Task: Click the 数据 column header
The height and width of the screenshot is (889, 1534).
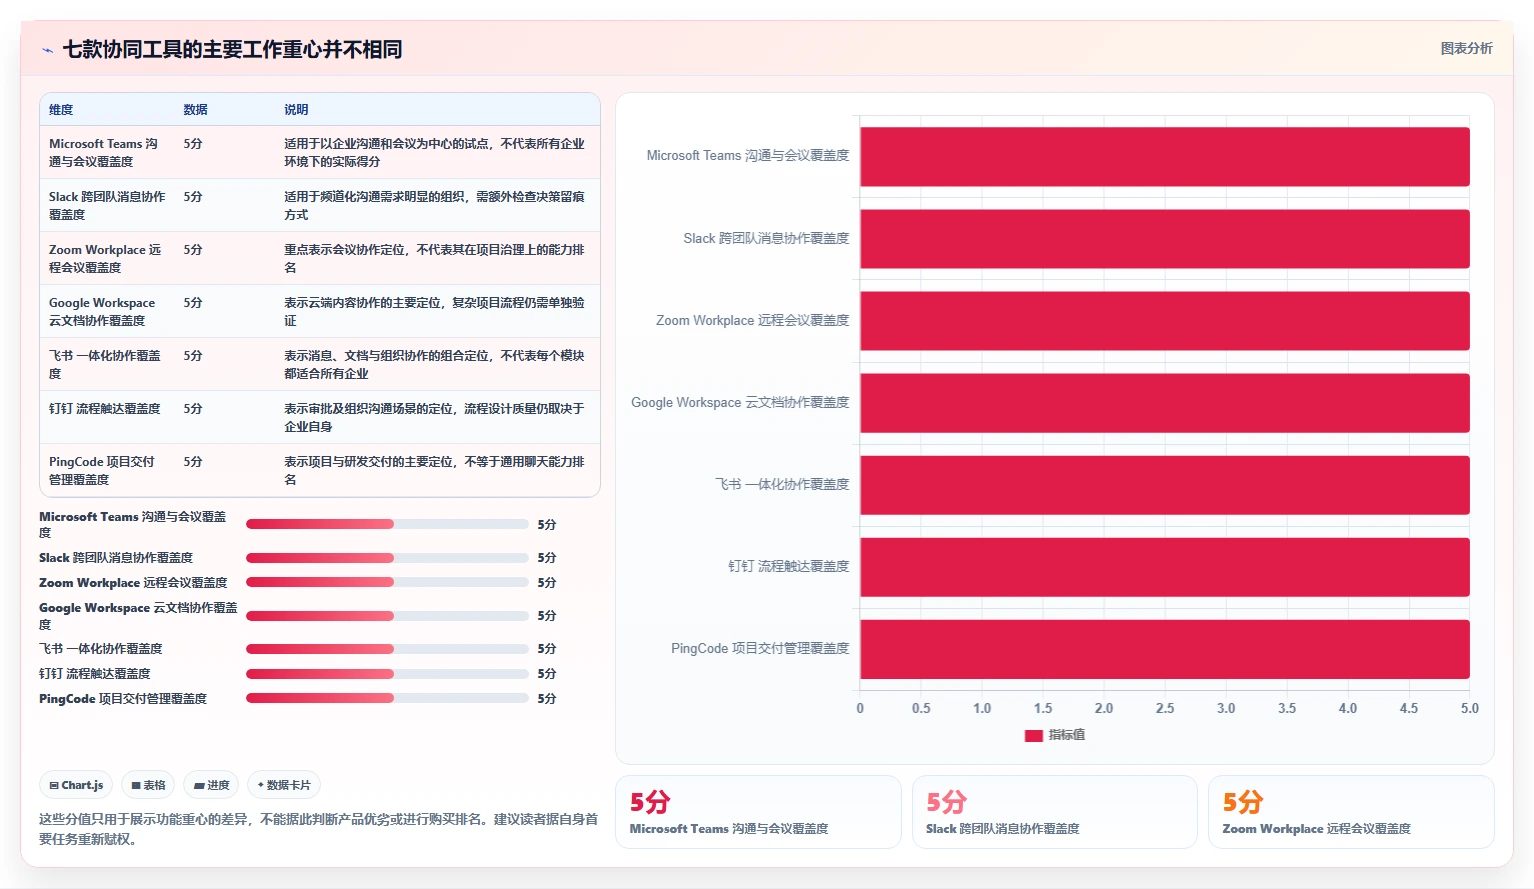Action: pos(195,110)
